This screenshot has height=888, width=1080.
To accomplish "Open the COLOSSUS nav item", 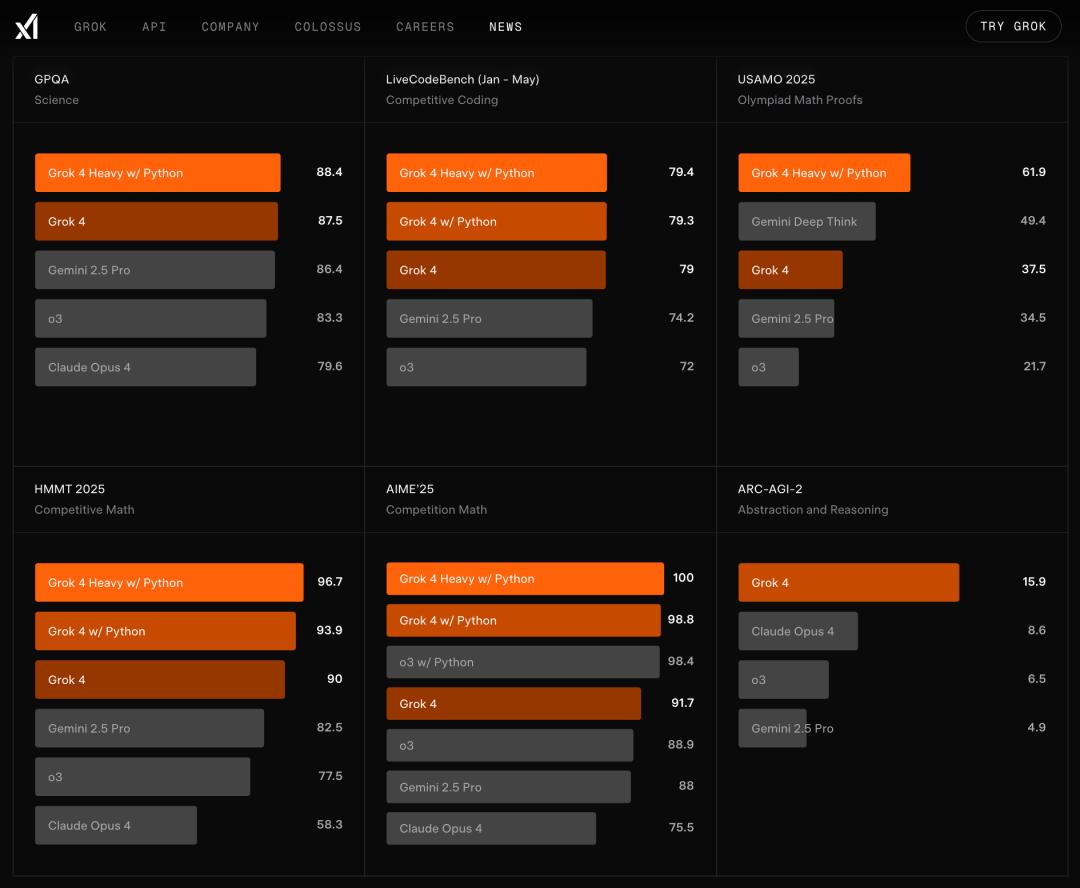I will click(328, 27).
